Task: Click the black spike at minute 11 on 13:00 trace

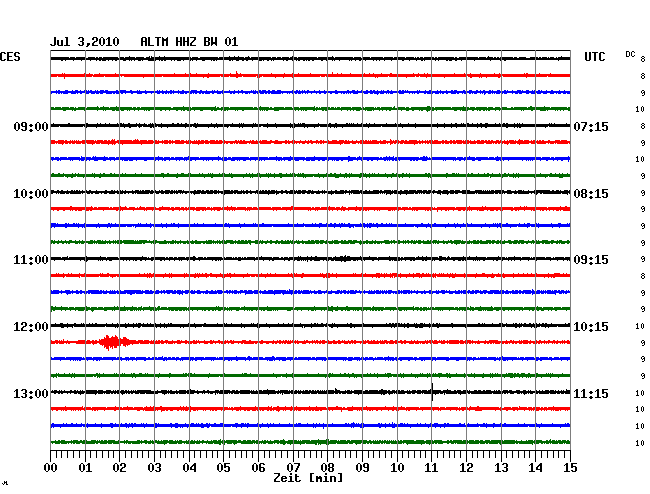Action: (x=432, y=392)
